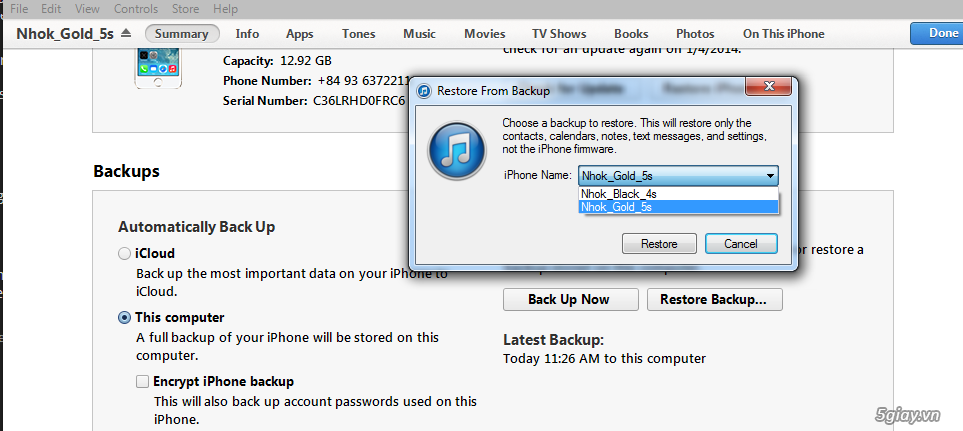Select the This computer radio button
The width and height of the screenshot is (963, 431).
124,317
